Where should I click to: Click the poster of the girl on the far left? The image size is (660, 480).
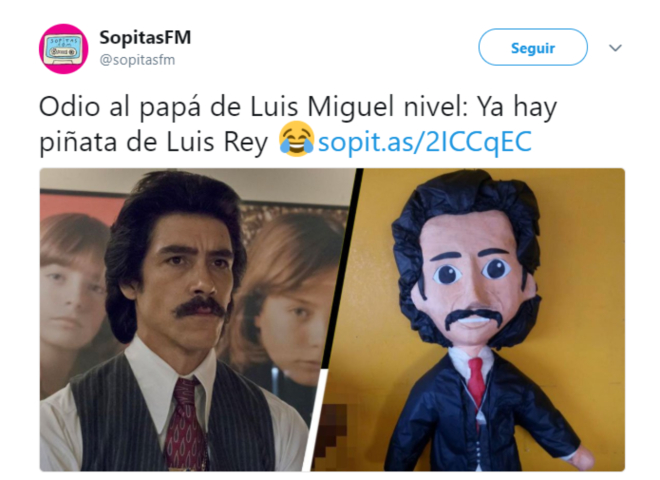point(74,291)
